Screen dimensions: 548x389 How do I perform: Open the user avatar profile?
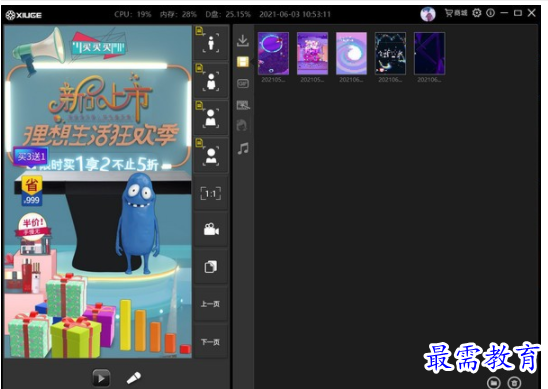pos(428,14)
